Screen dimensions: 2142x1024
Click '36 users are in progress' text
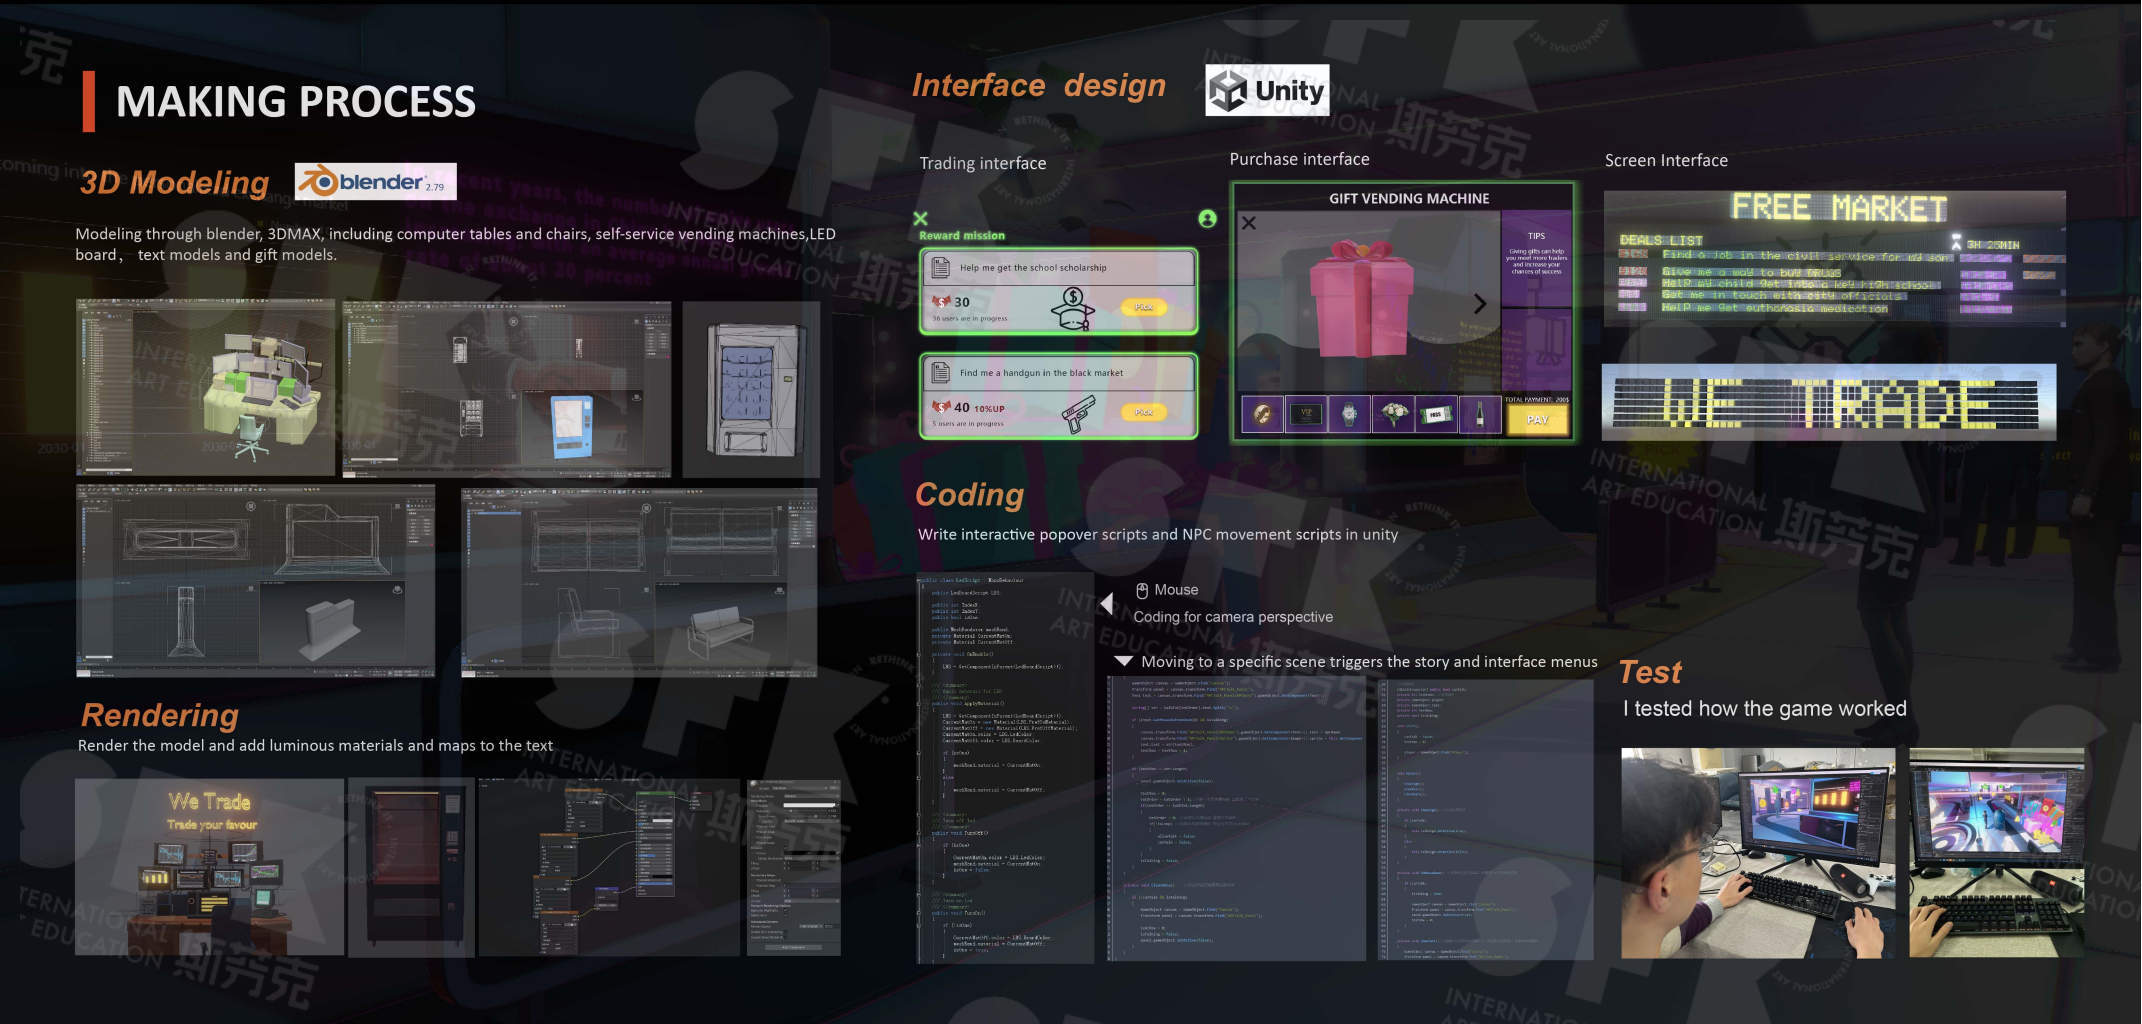[x=970, y=318]
